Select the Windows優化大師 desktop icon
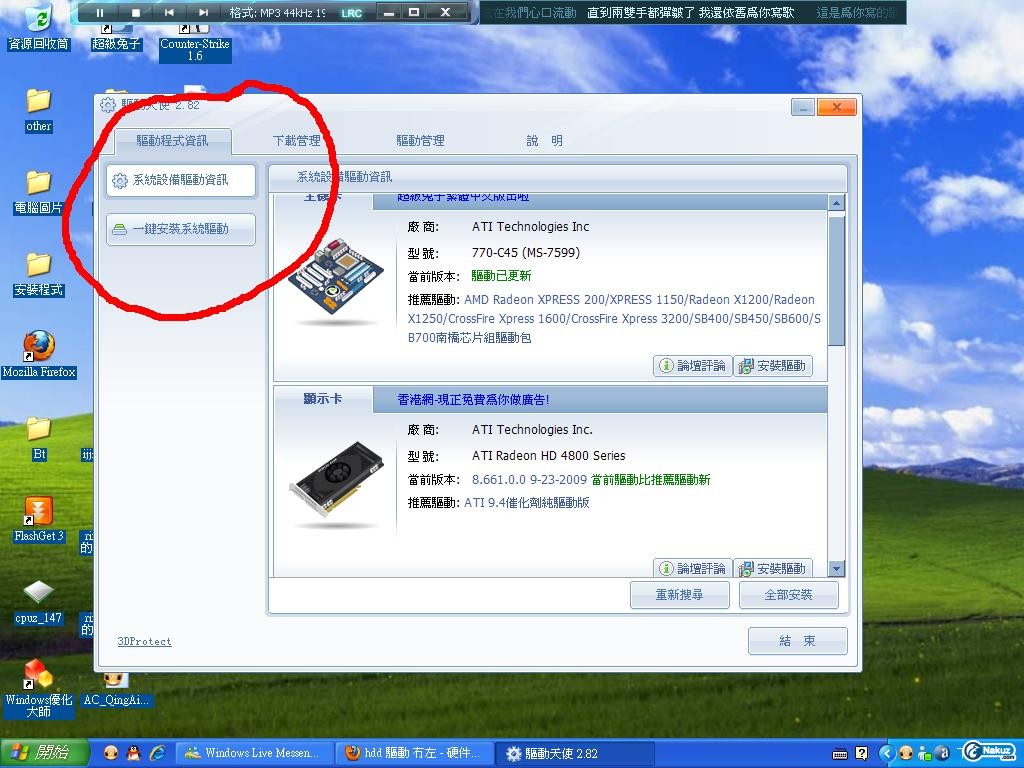Screen dimensions: 1024x768 point(39,690)
